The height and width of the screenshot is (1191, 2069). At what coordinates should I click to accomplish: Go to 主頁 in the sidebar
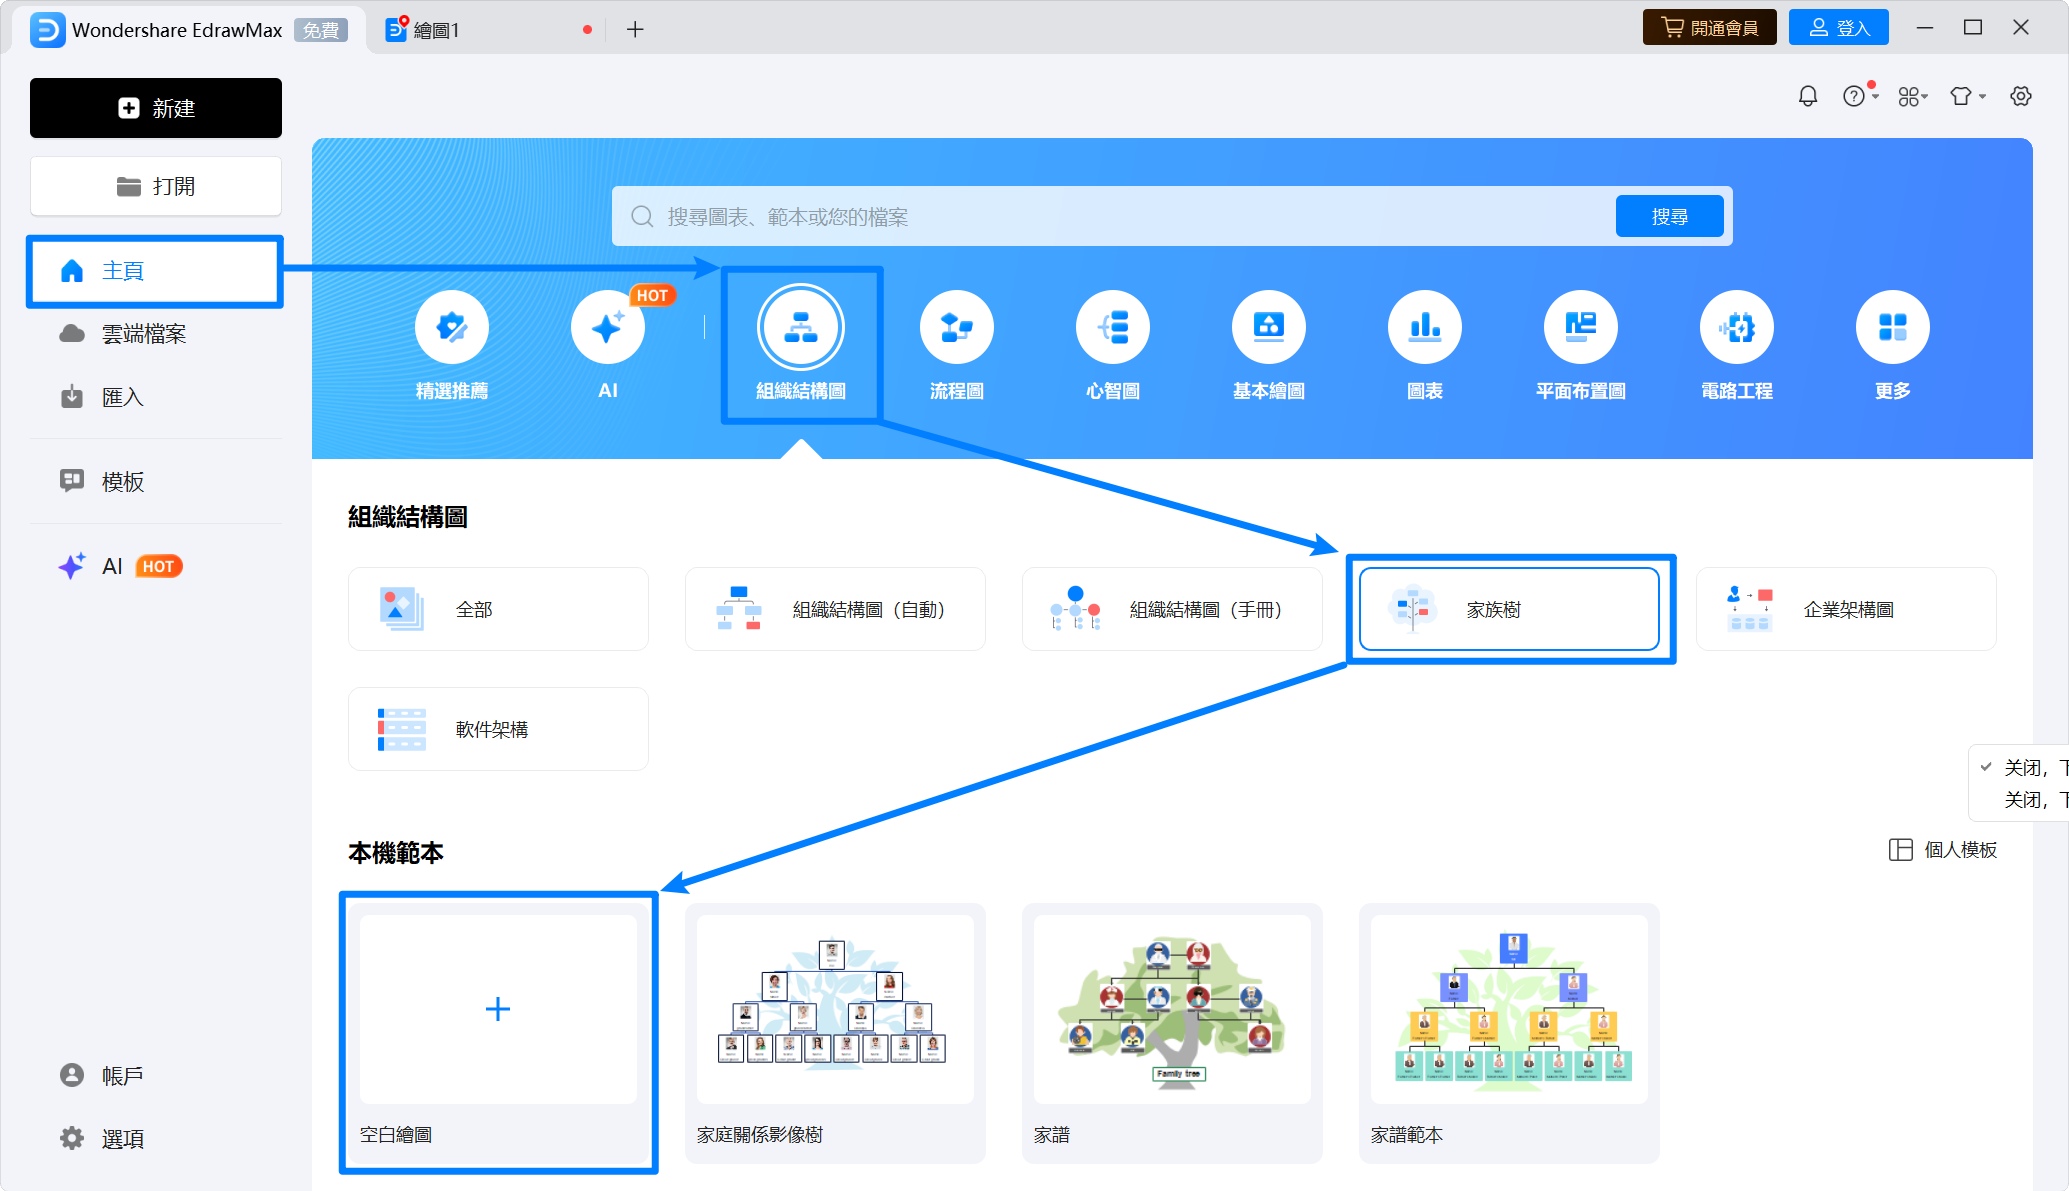(156, 271)
